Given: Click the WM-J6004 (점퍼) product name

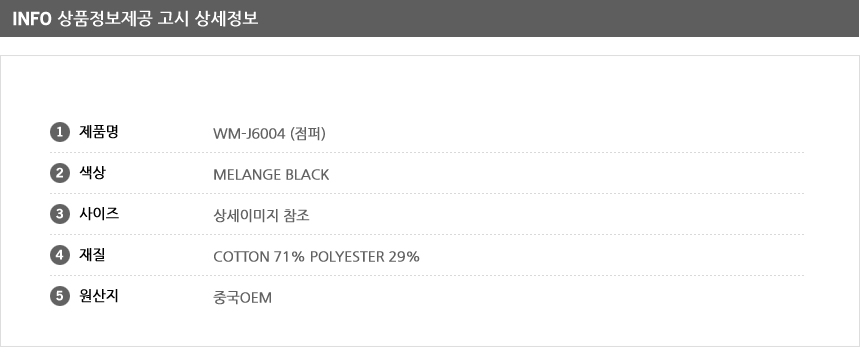Looking at the screenshot, I should coord(269,134).
